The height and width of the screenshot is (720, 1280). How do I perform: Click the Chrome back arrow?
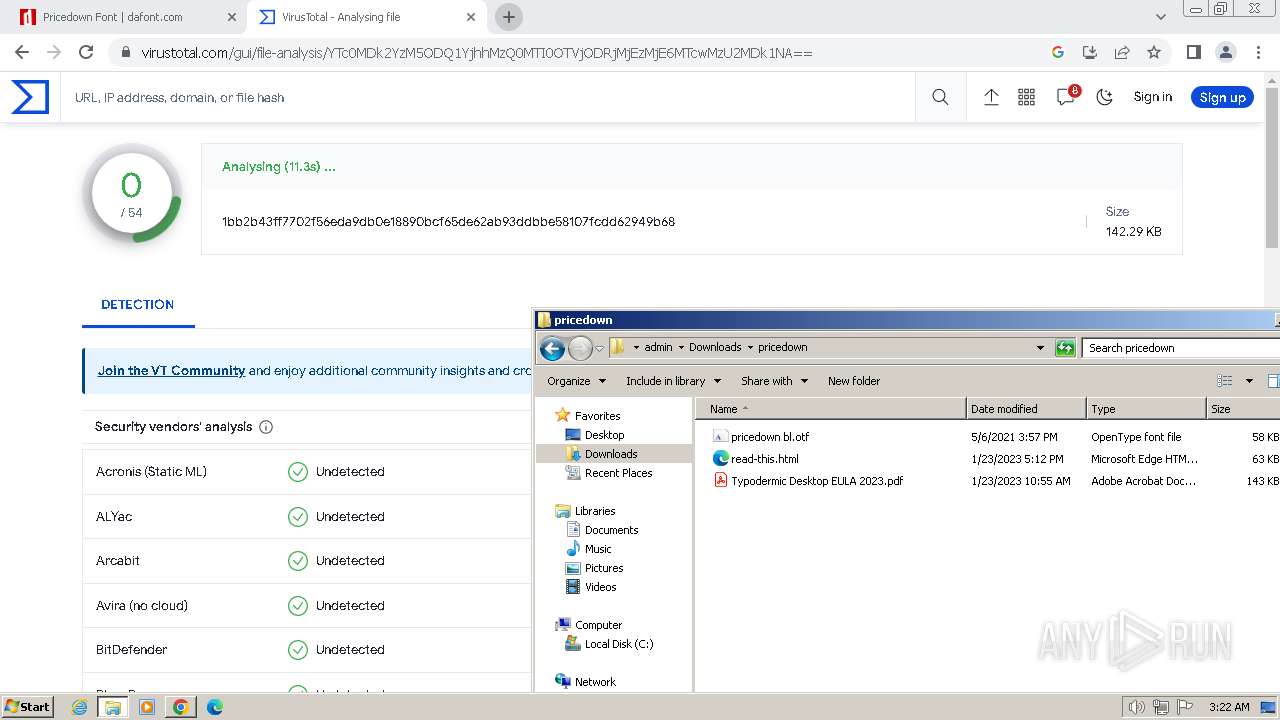tap(22, 52)
